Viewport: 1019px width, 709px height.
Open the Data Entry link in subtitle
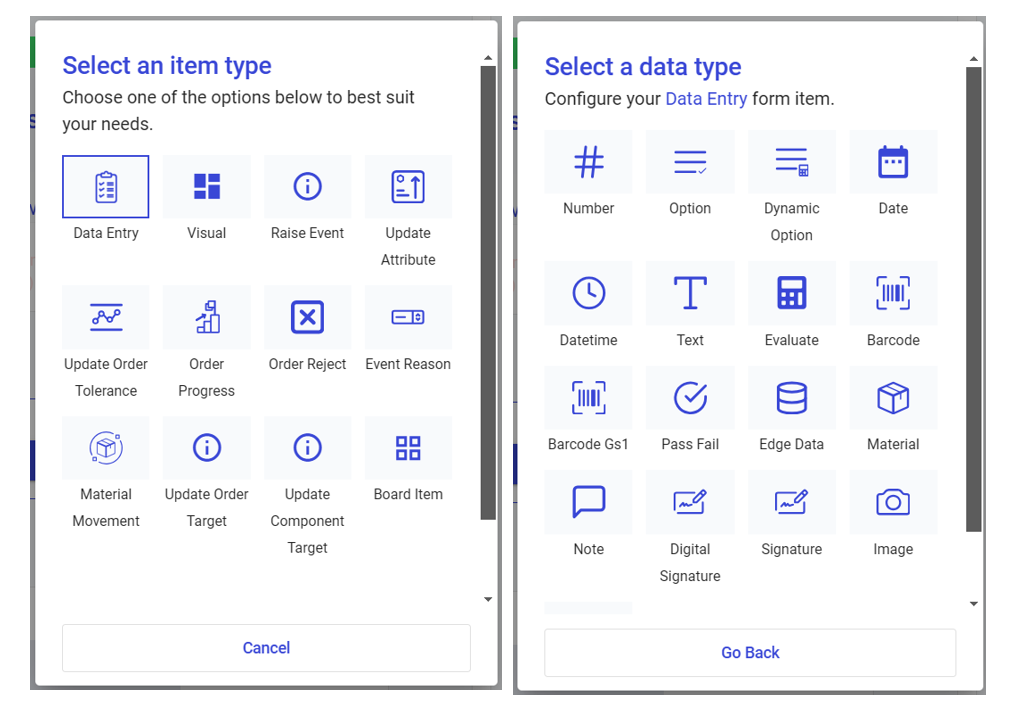[x=706, y=99]
